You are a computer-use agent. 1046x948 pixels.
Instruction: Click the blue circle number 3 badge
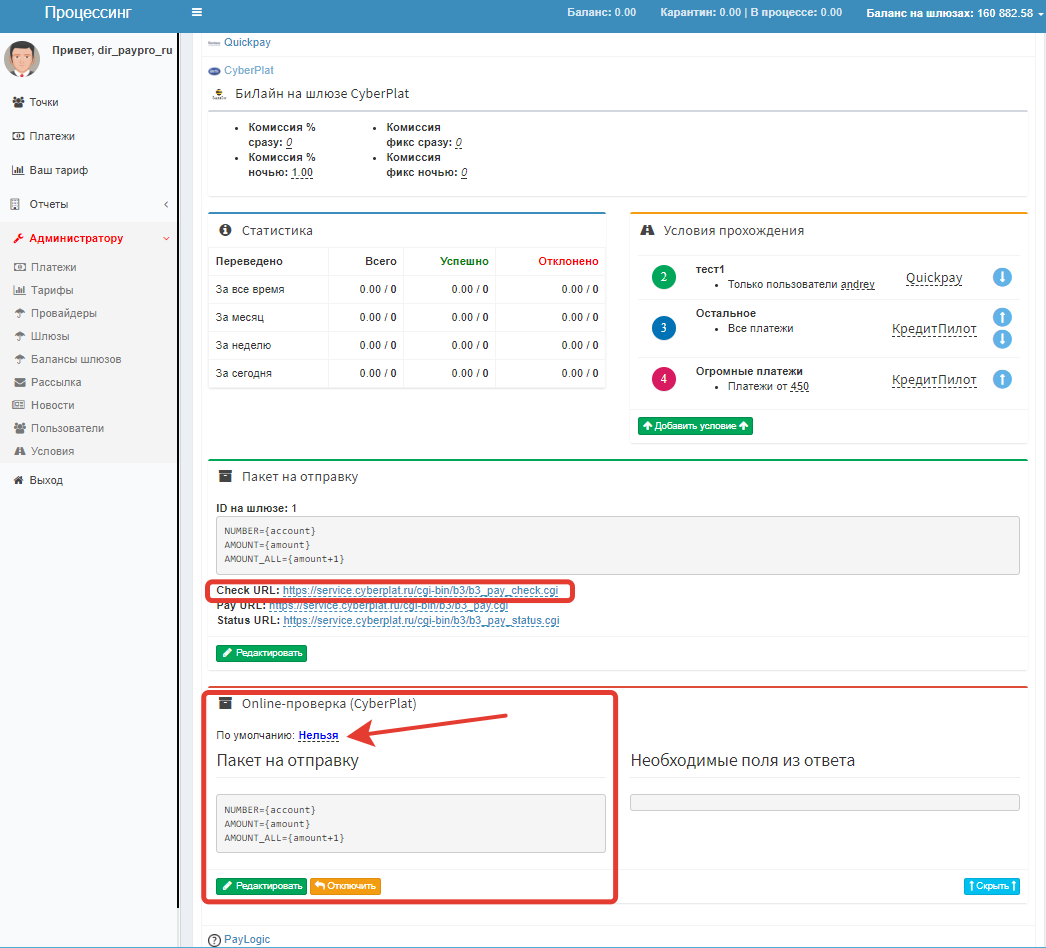coord(664,328)
